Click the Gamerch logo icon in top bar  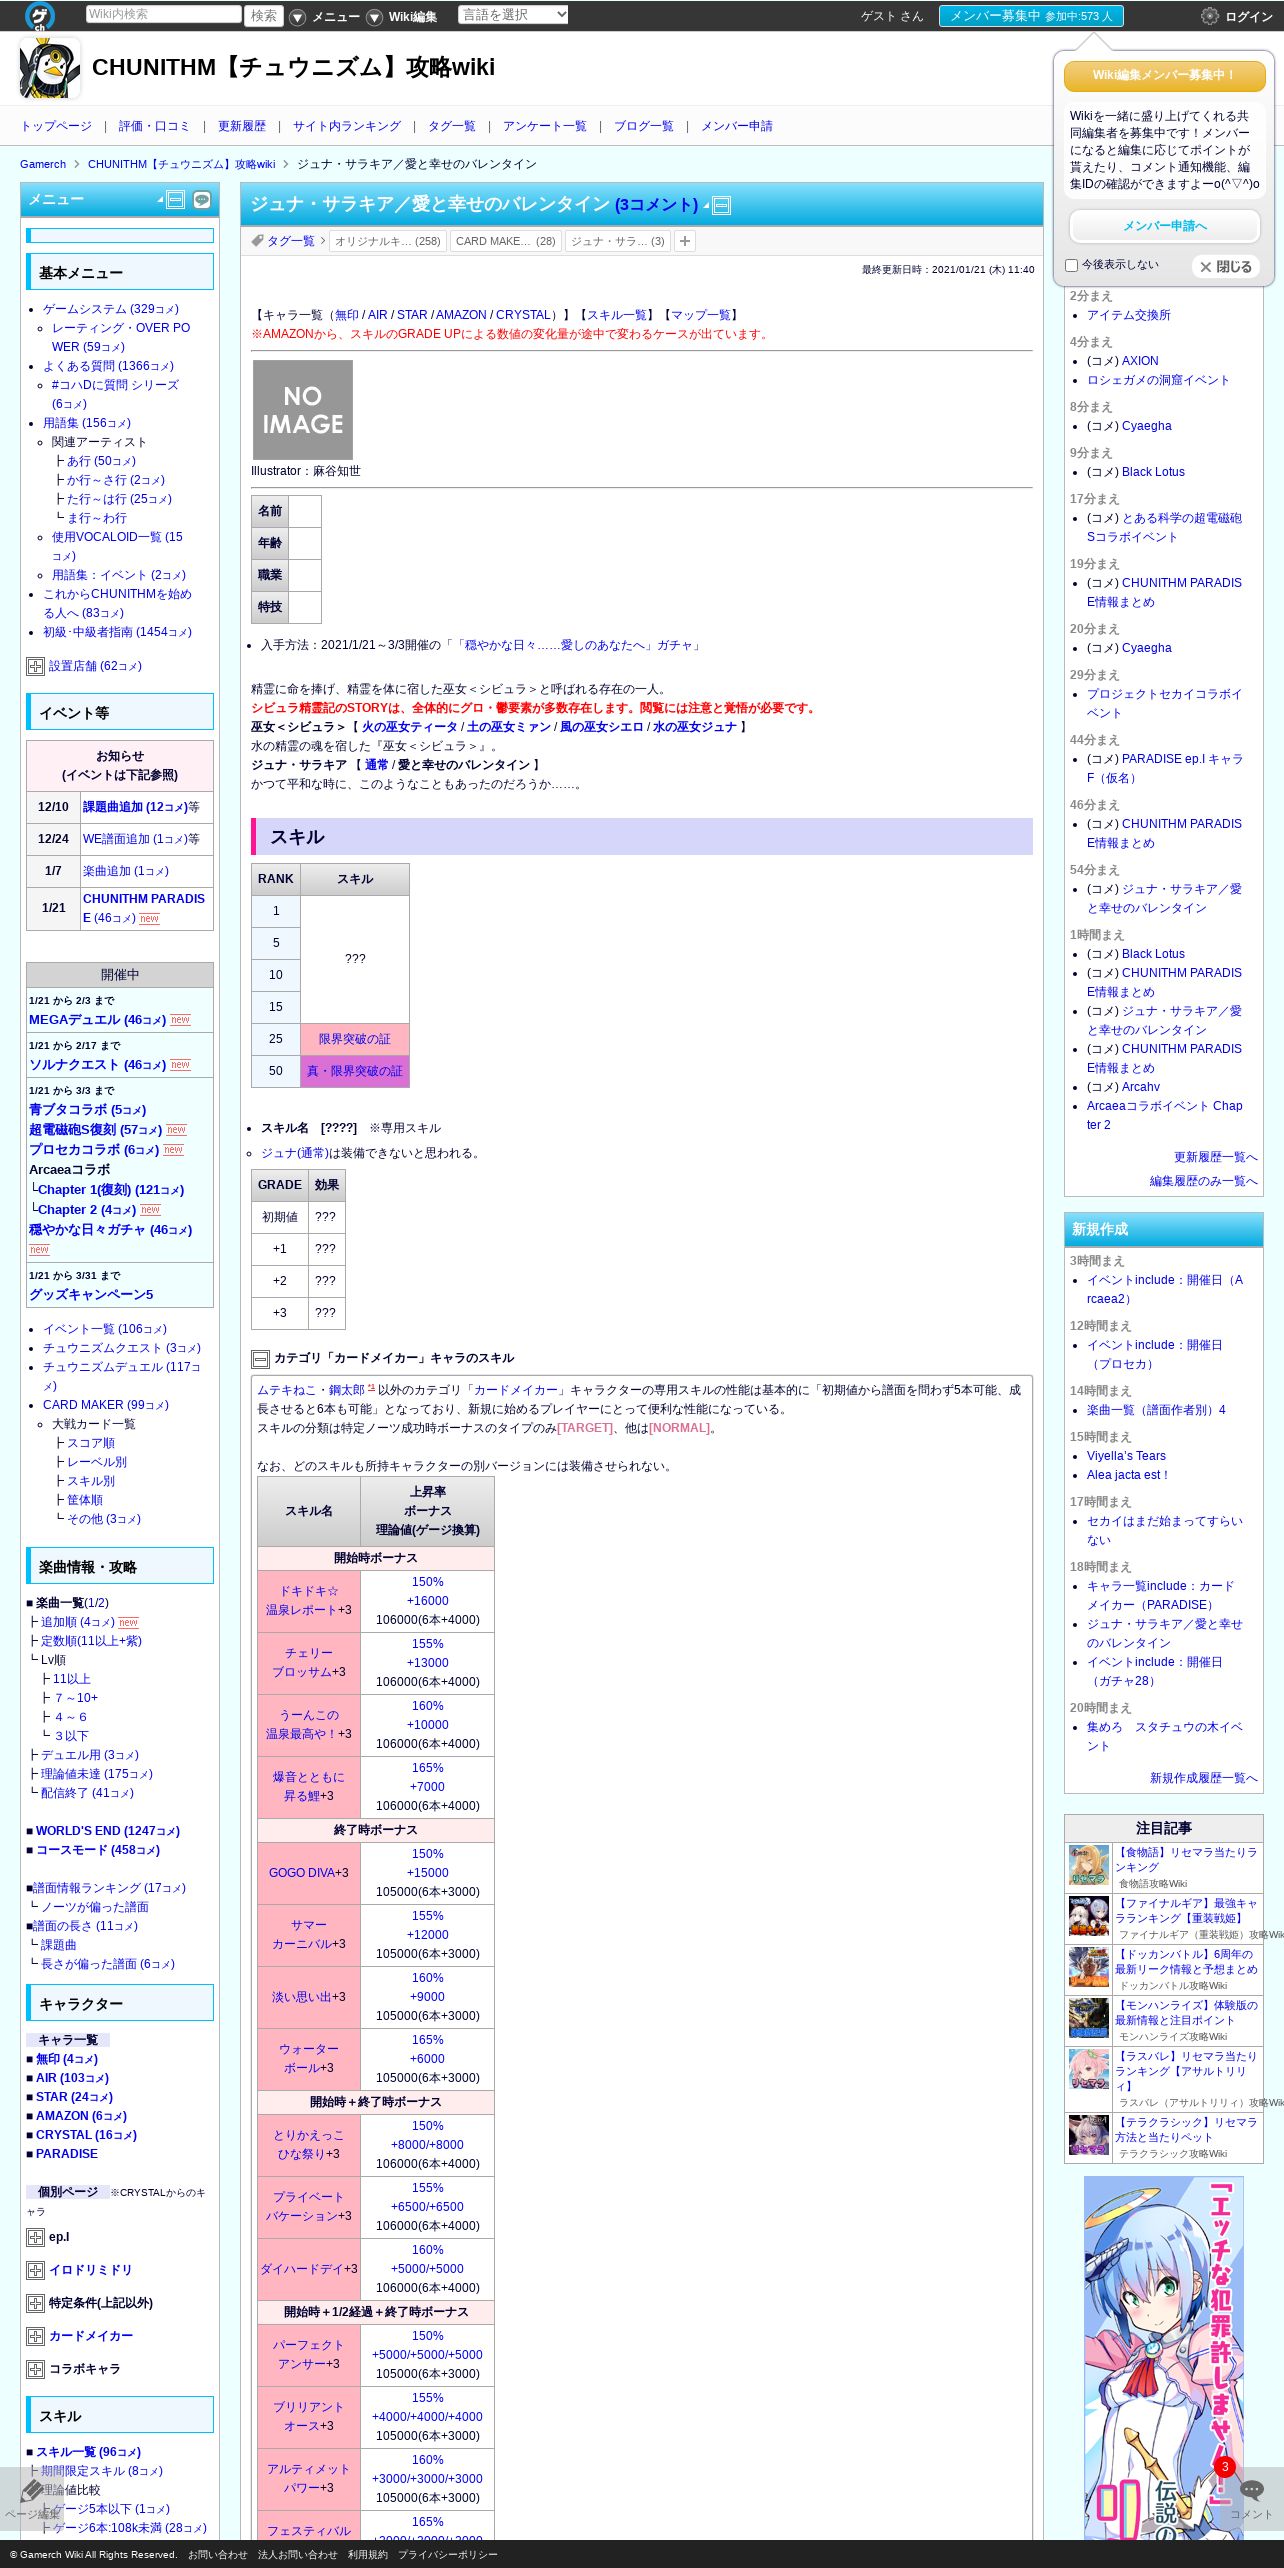pyautogui.click(x=40, y=15)
